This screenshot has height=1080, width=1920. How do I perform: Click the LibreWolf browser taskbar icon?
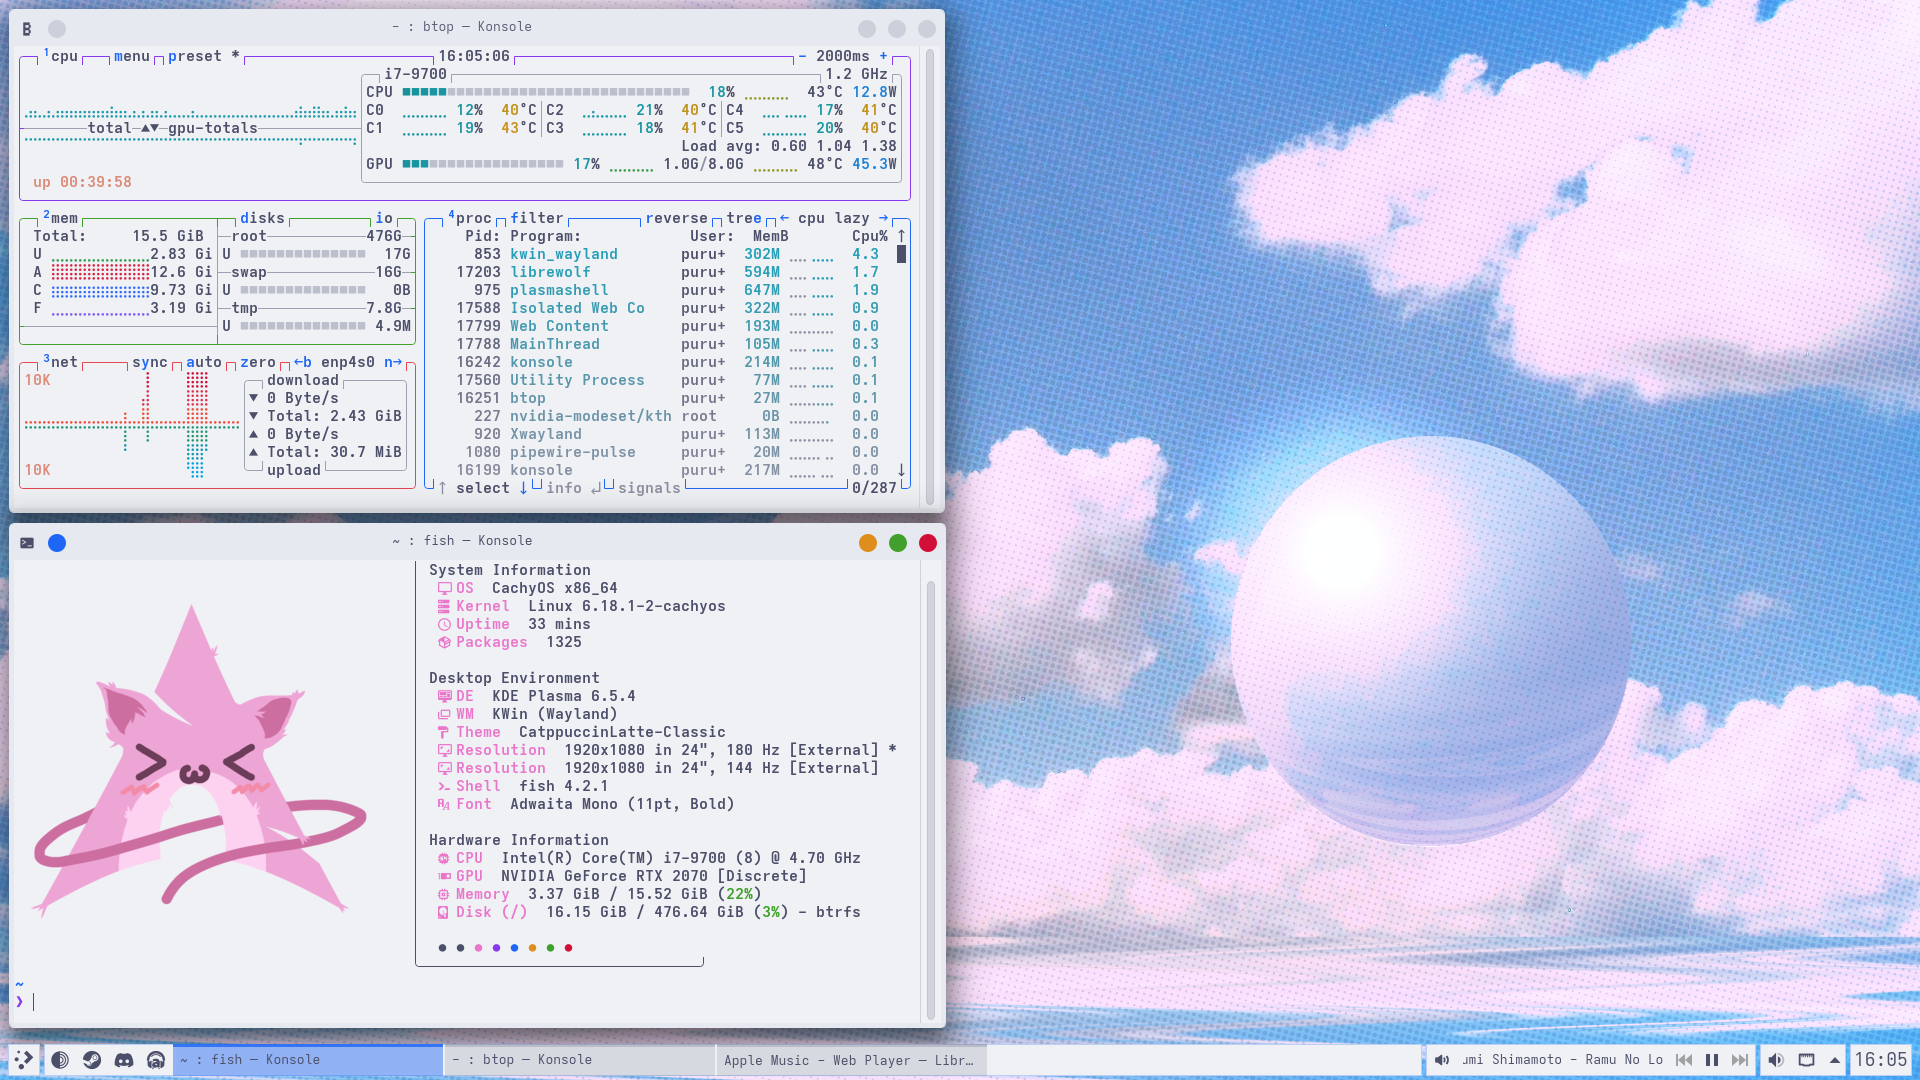point(60,1060)
